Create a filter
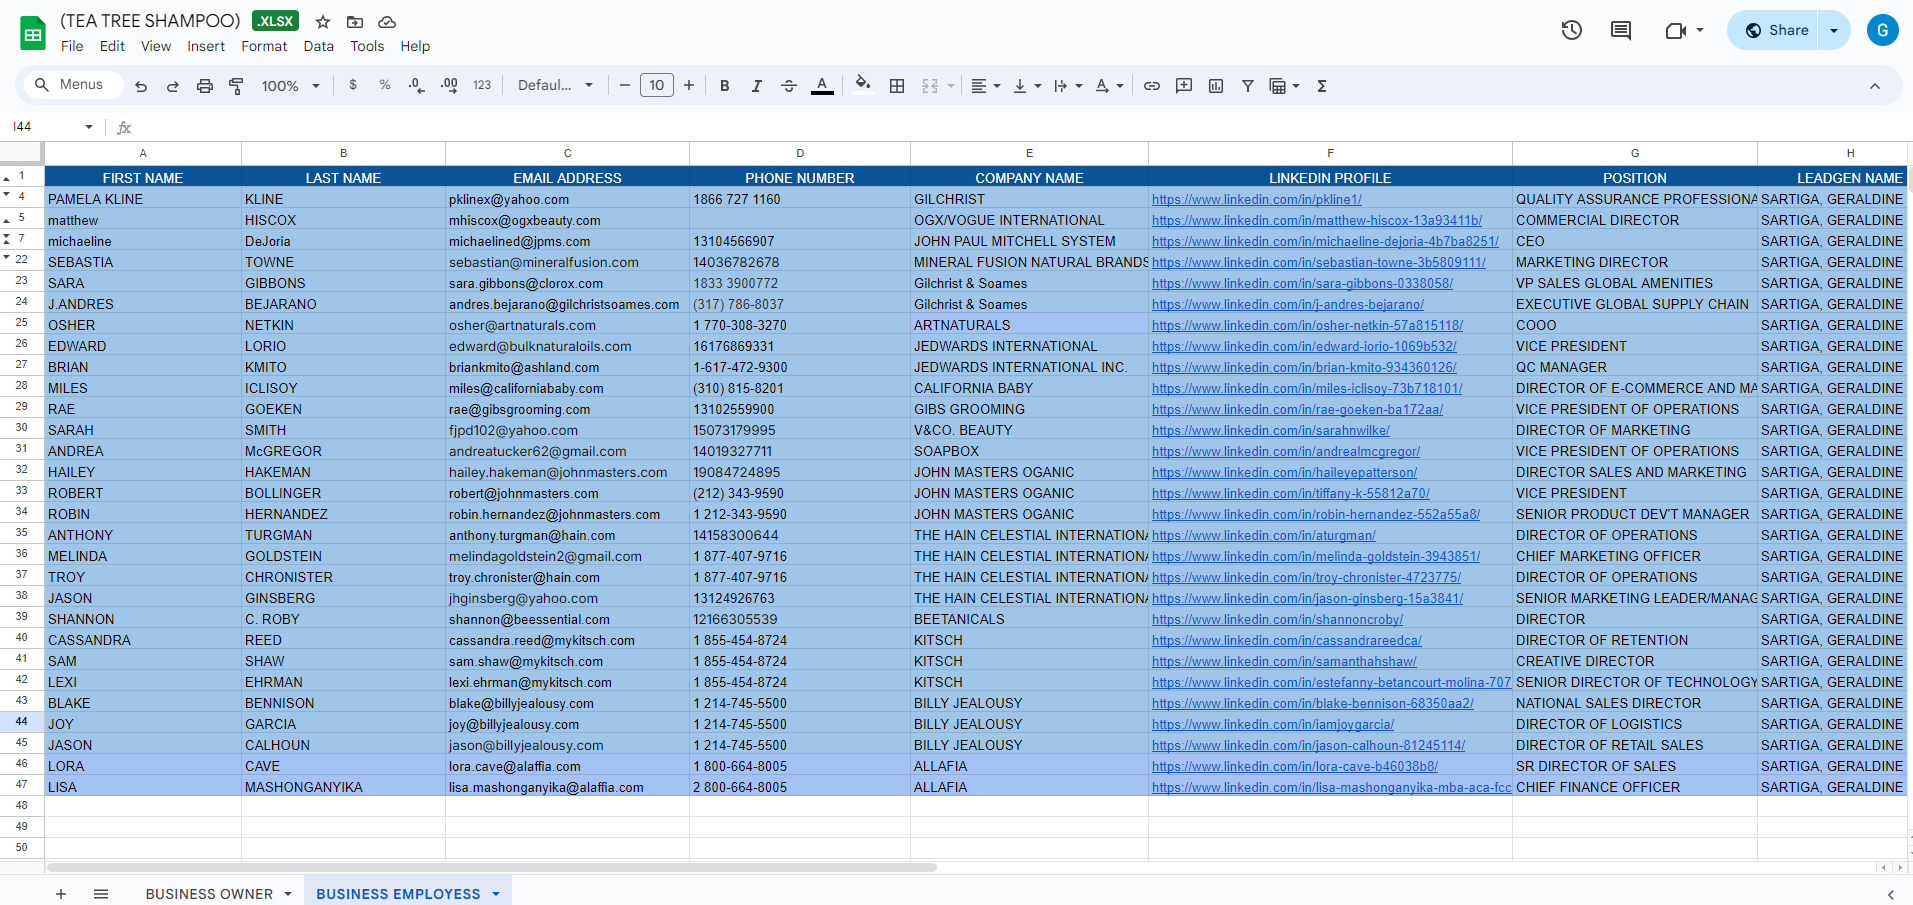The height and width of the screenshot is (905, 1913). click(x=1248, y=86)
